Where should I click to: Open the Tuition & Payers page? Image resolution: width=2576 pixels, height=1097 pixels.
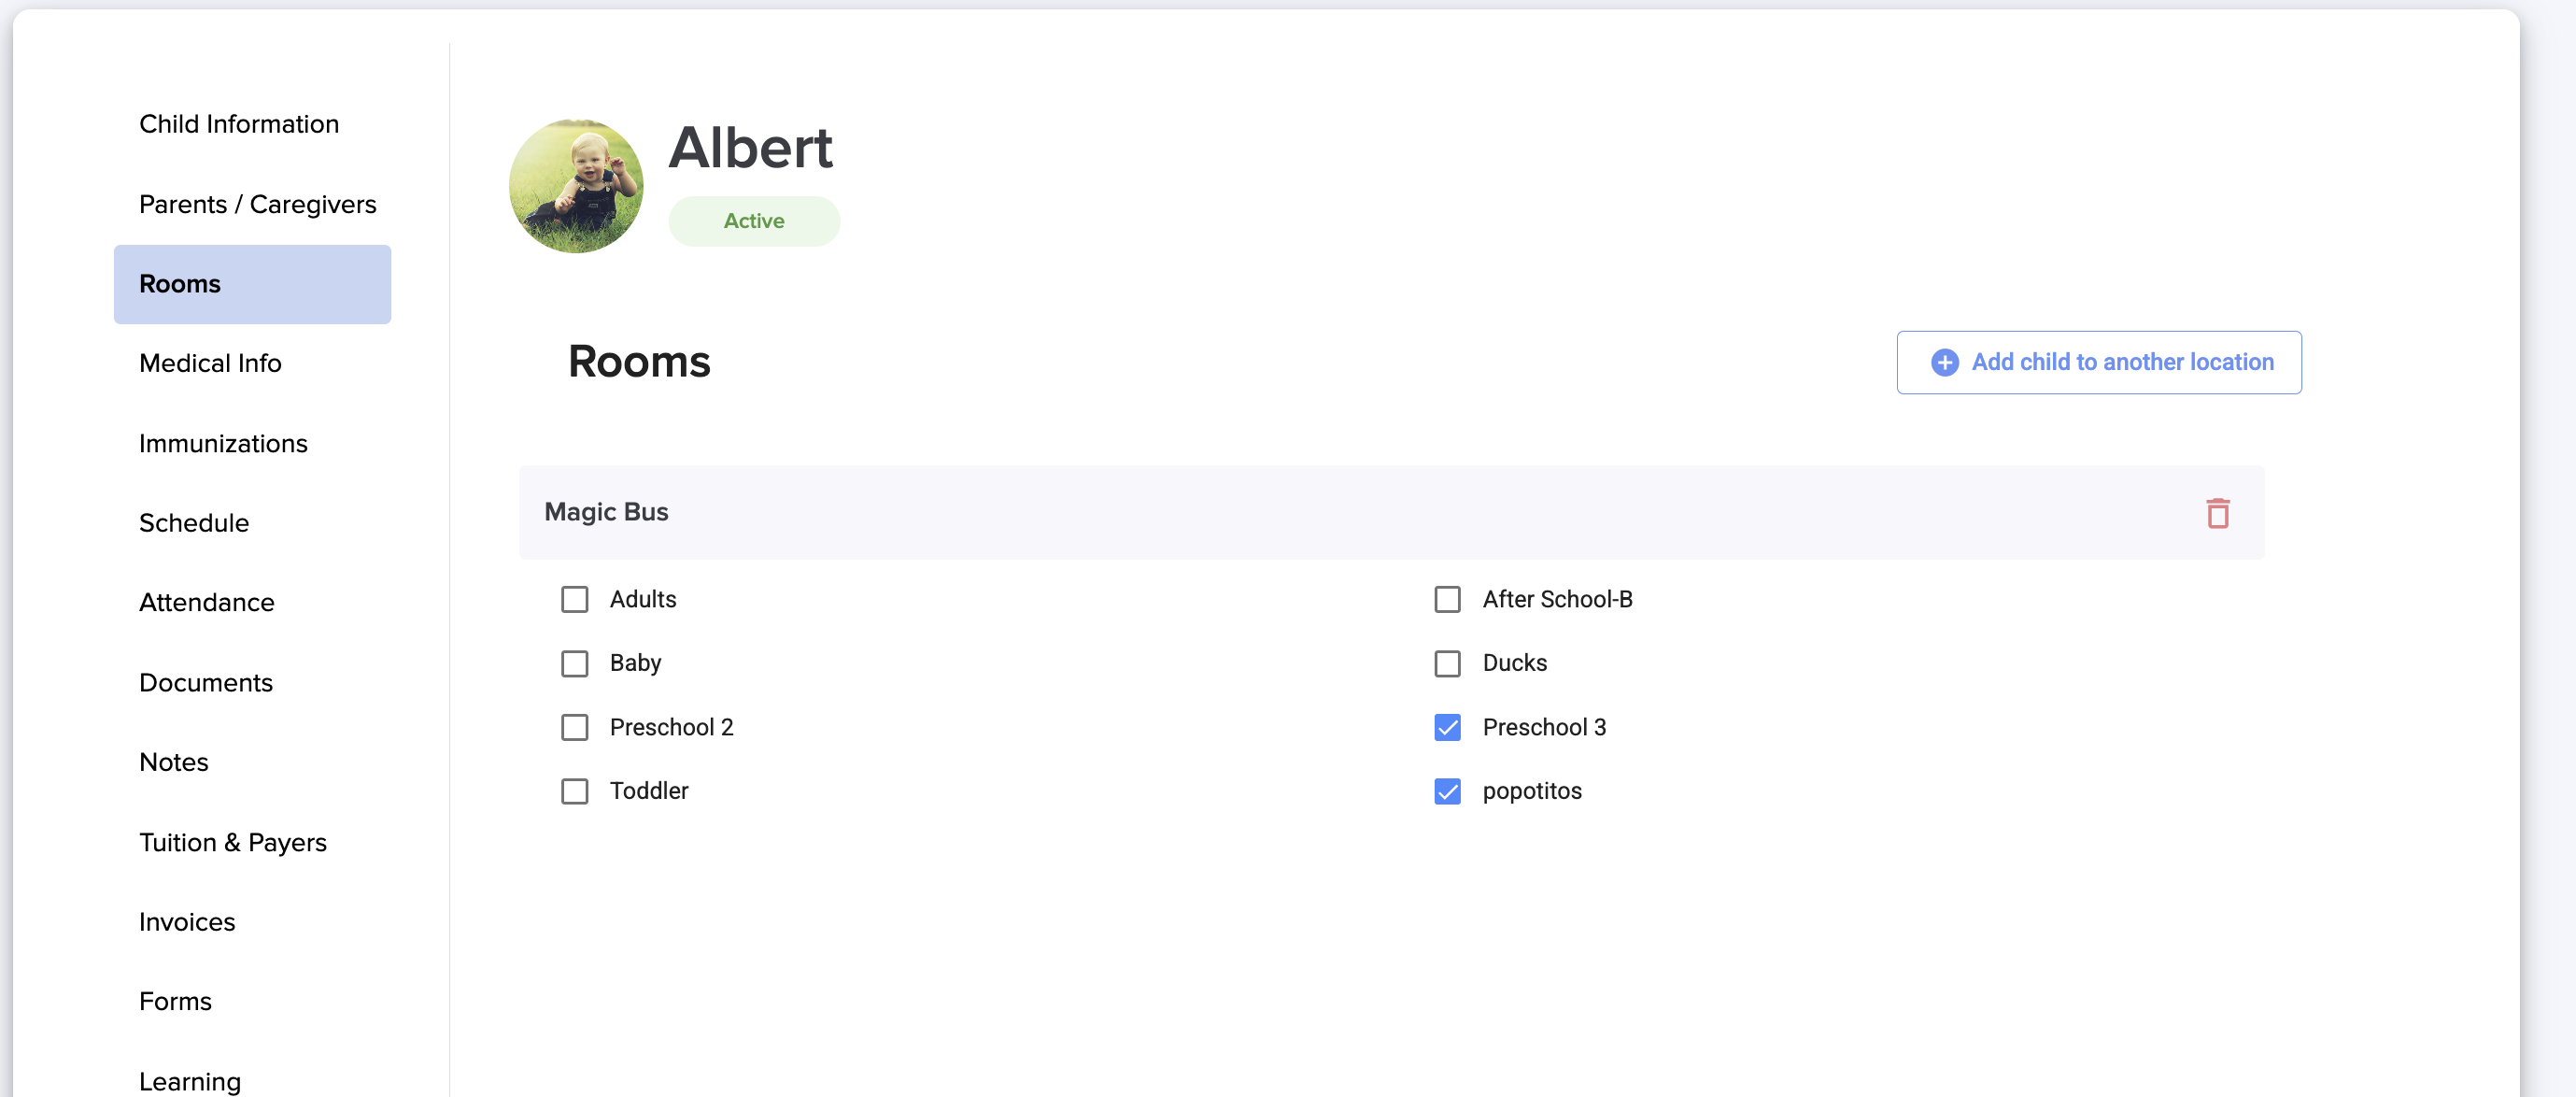(232, 842)
